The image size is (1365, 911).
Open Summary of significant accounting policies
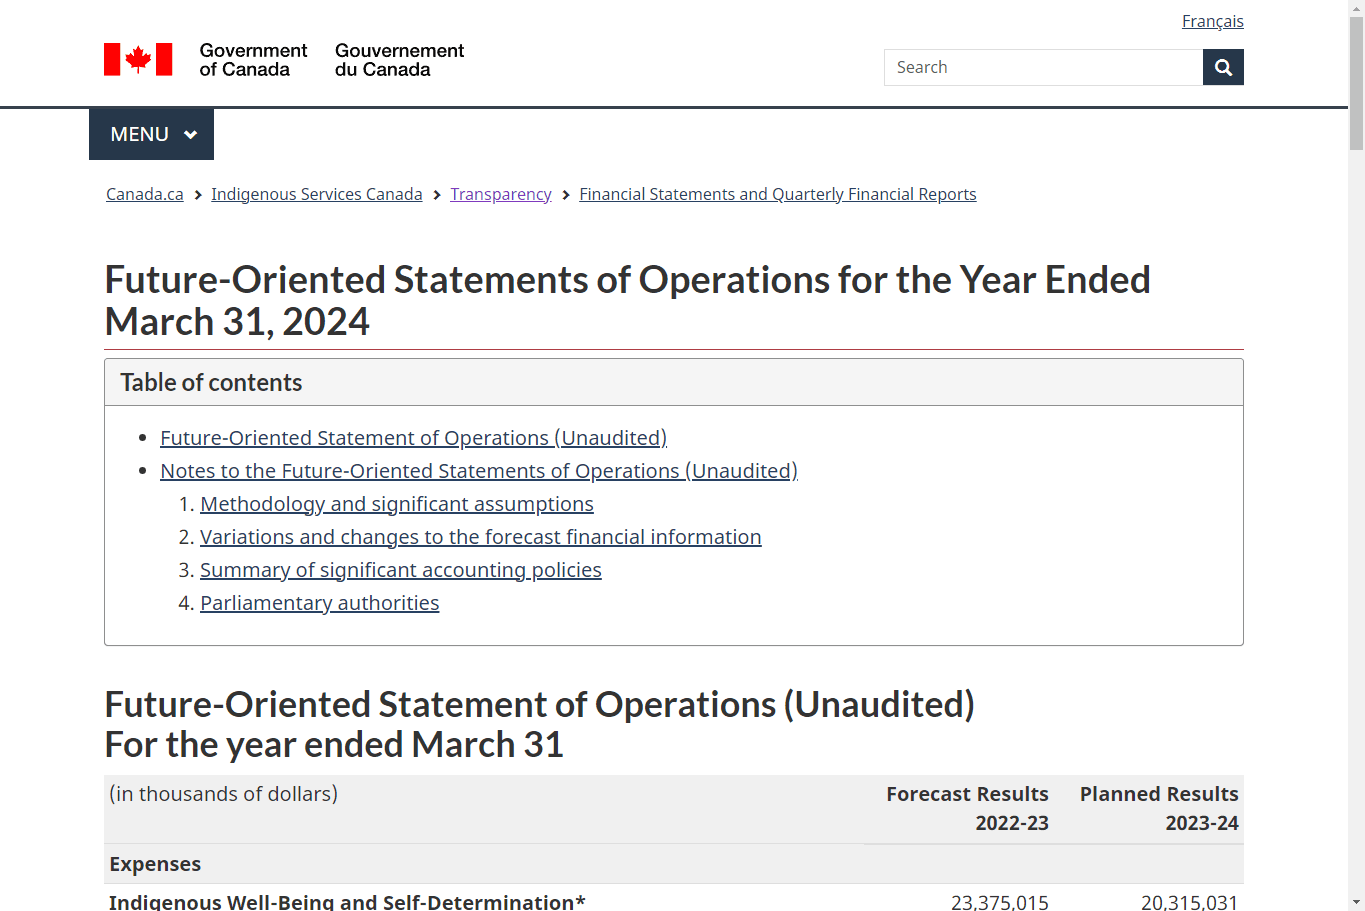[x=400, y=570]
